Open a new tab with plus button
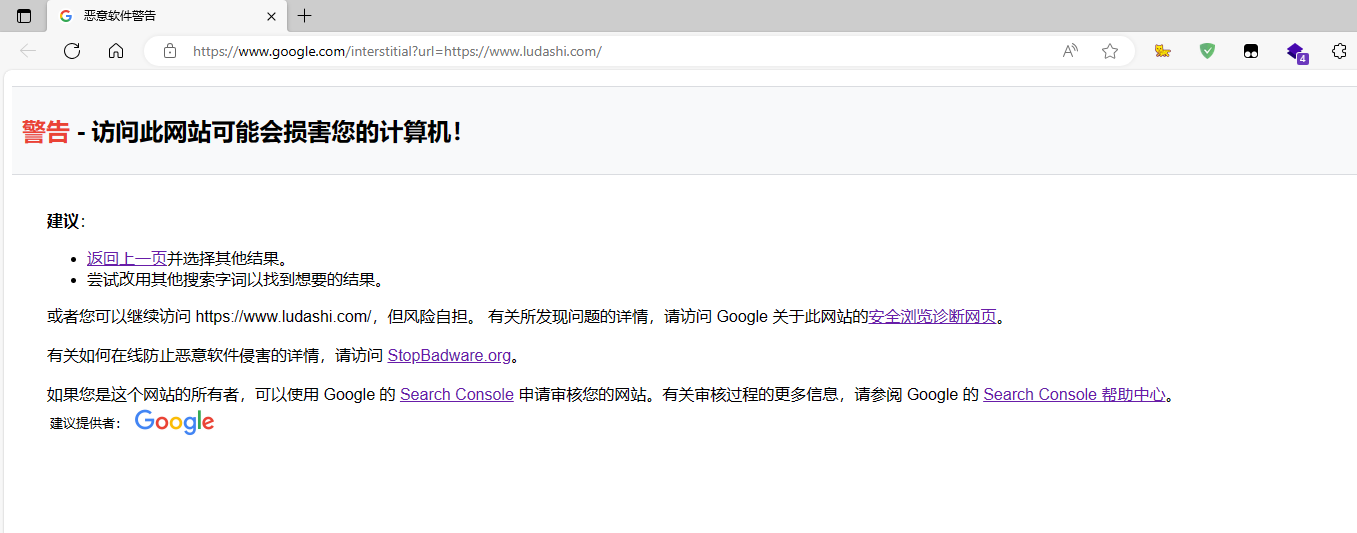Image resolution: width=1357 pixels, height=533 pixels. 305,16
